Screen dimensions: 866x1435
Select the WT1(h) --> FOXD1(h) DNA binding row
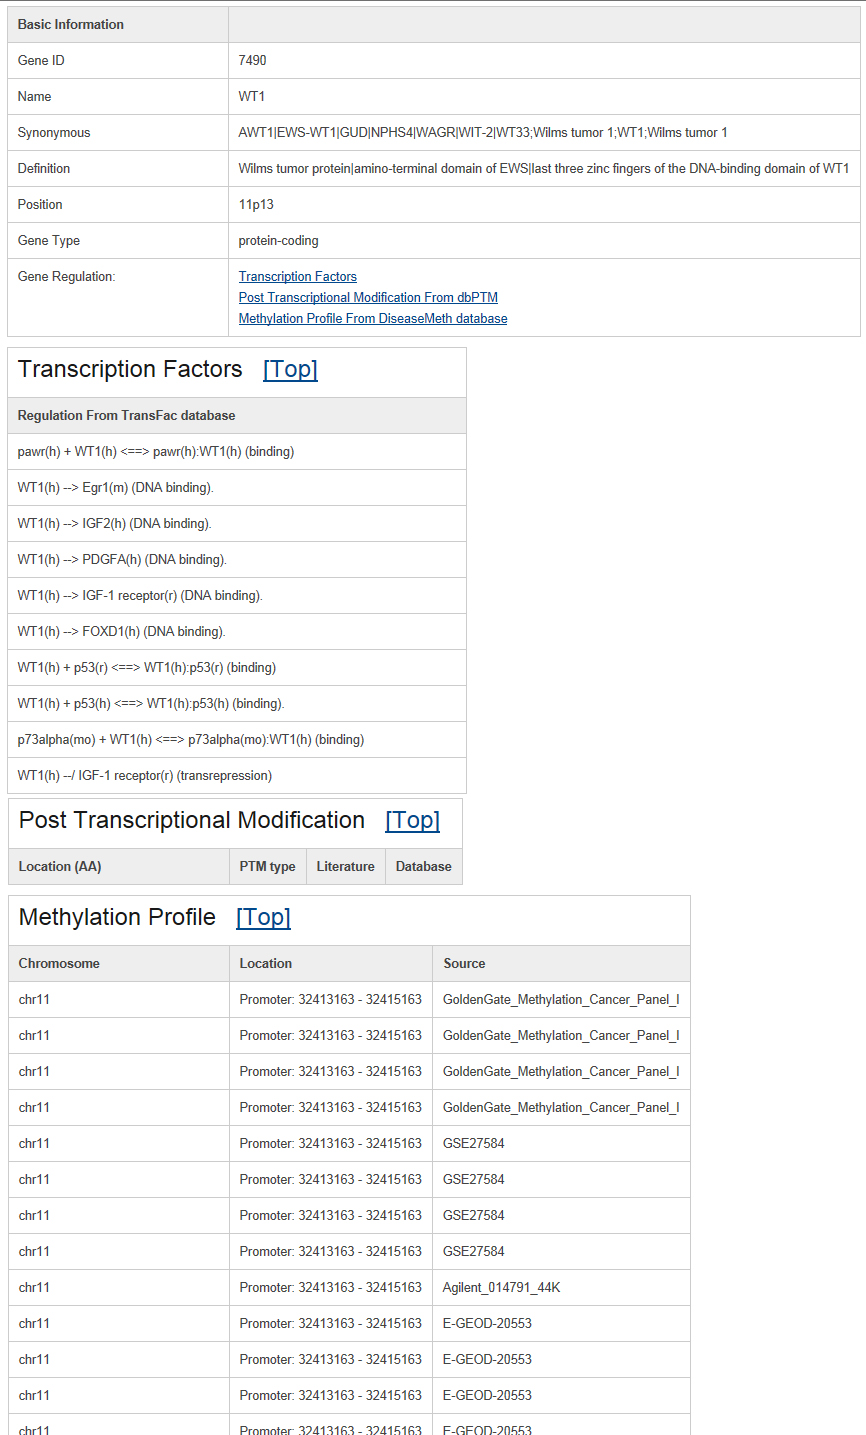[x=237, y=632]
